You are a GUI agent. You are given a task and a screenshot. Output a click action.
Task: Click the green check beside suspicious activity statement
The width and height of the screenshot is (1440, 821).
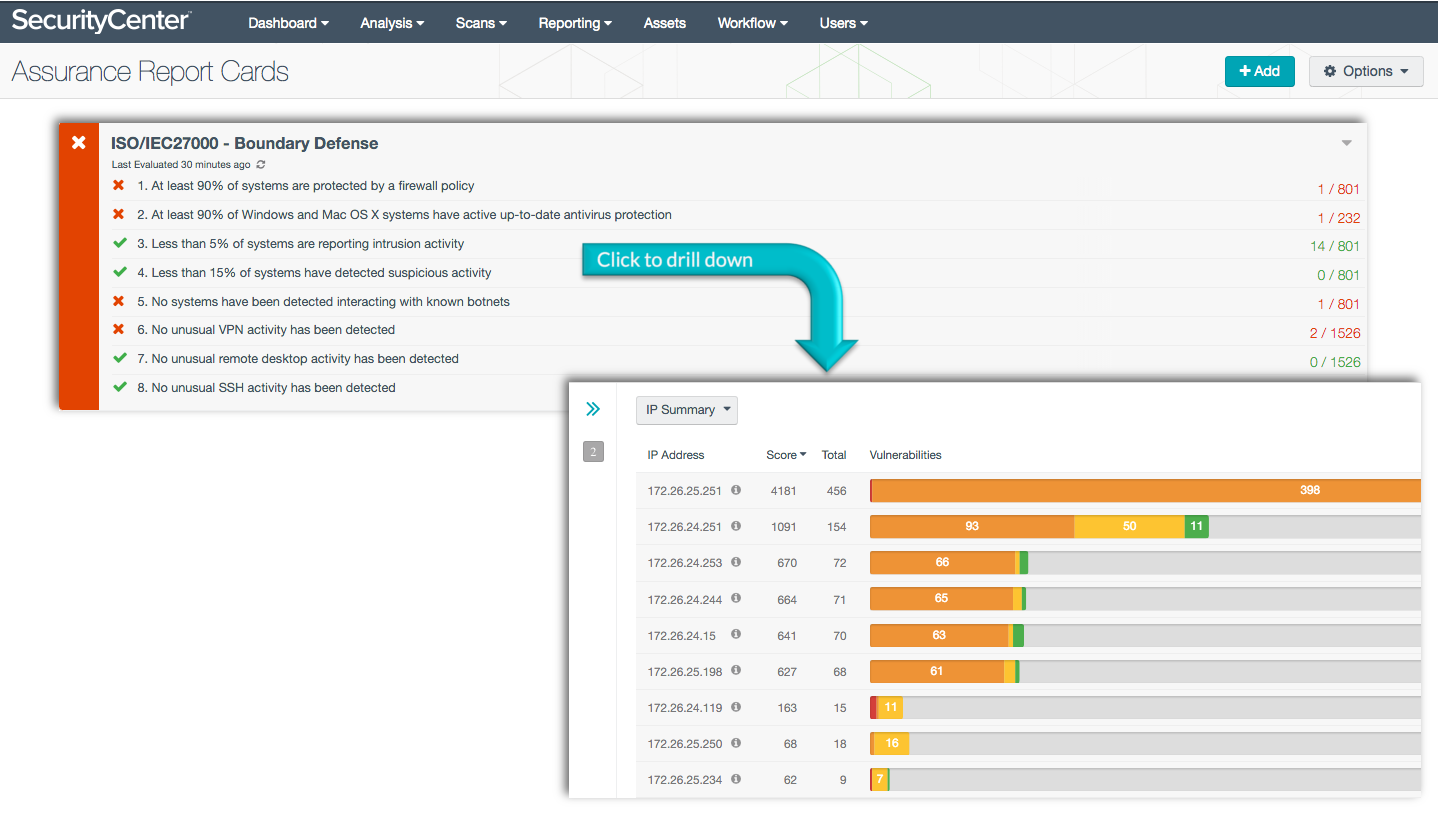tap(120, 272)
